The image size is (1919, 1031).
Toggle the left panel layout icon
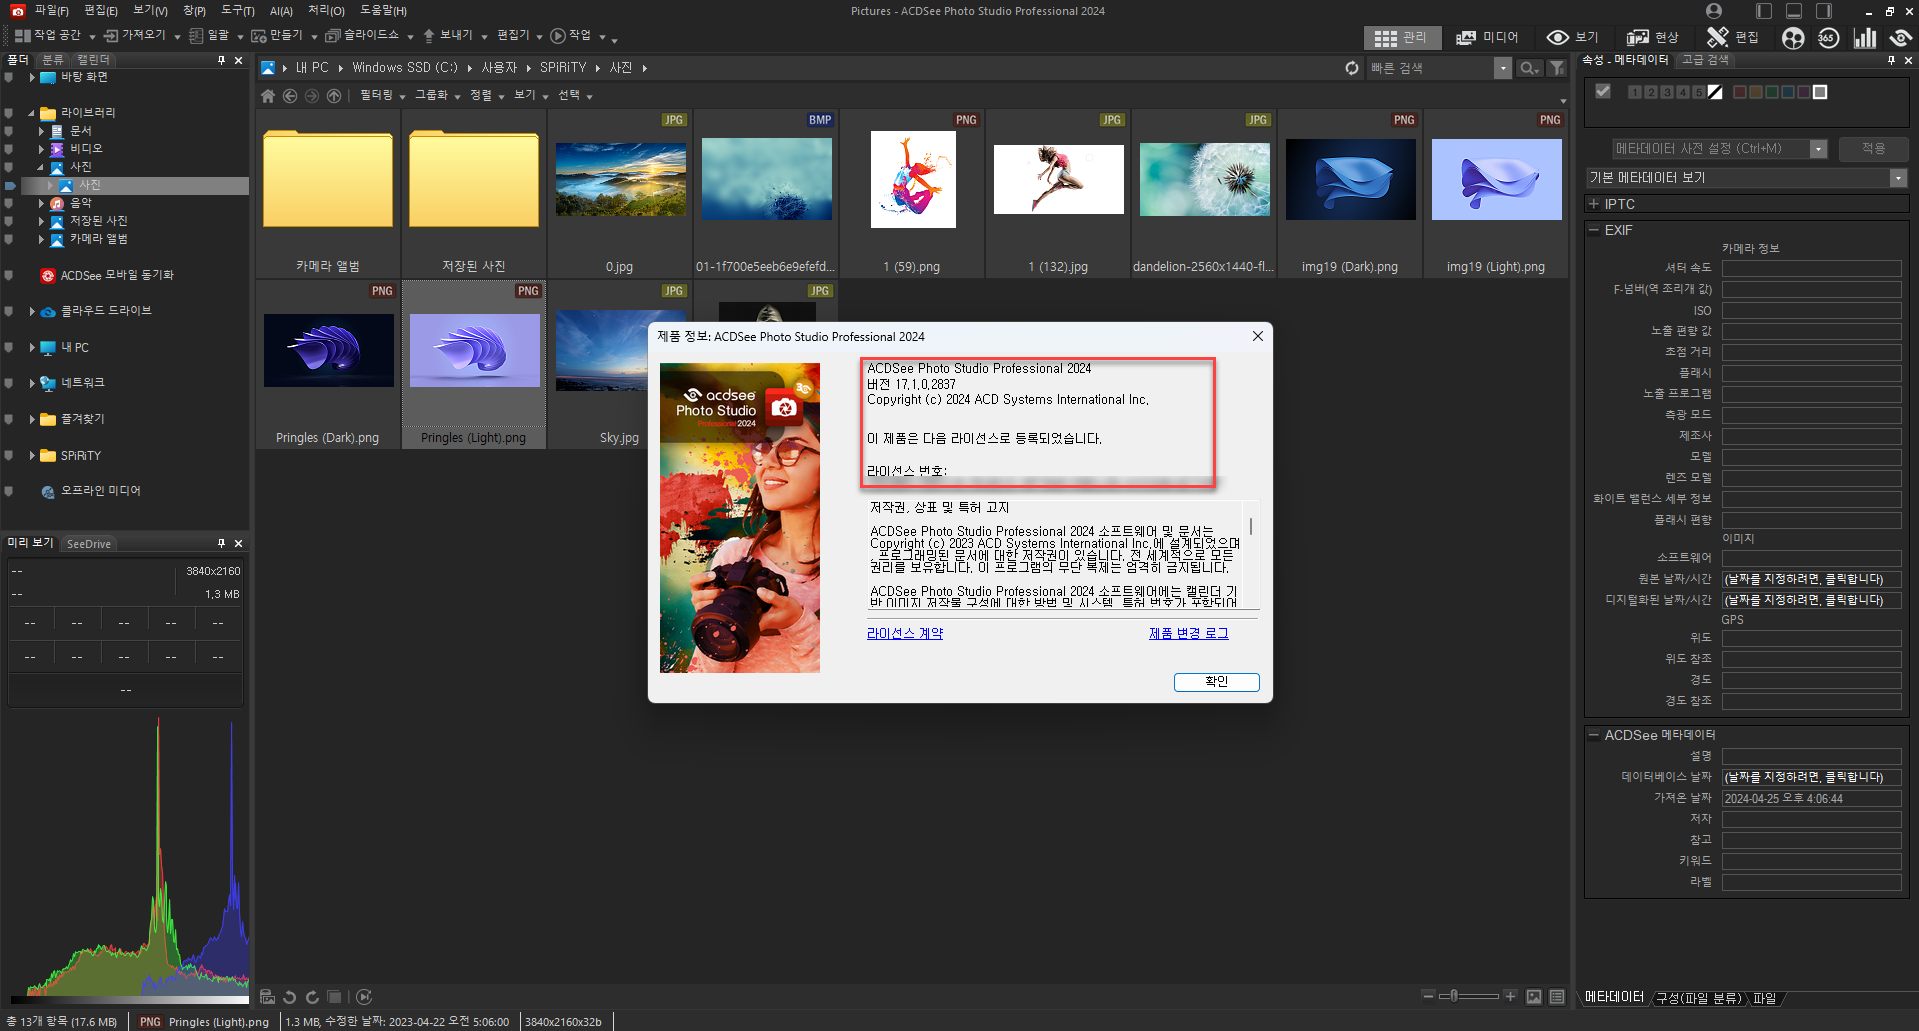pos(1764,11)
